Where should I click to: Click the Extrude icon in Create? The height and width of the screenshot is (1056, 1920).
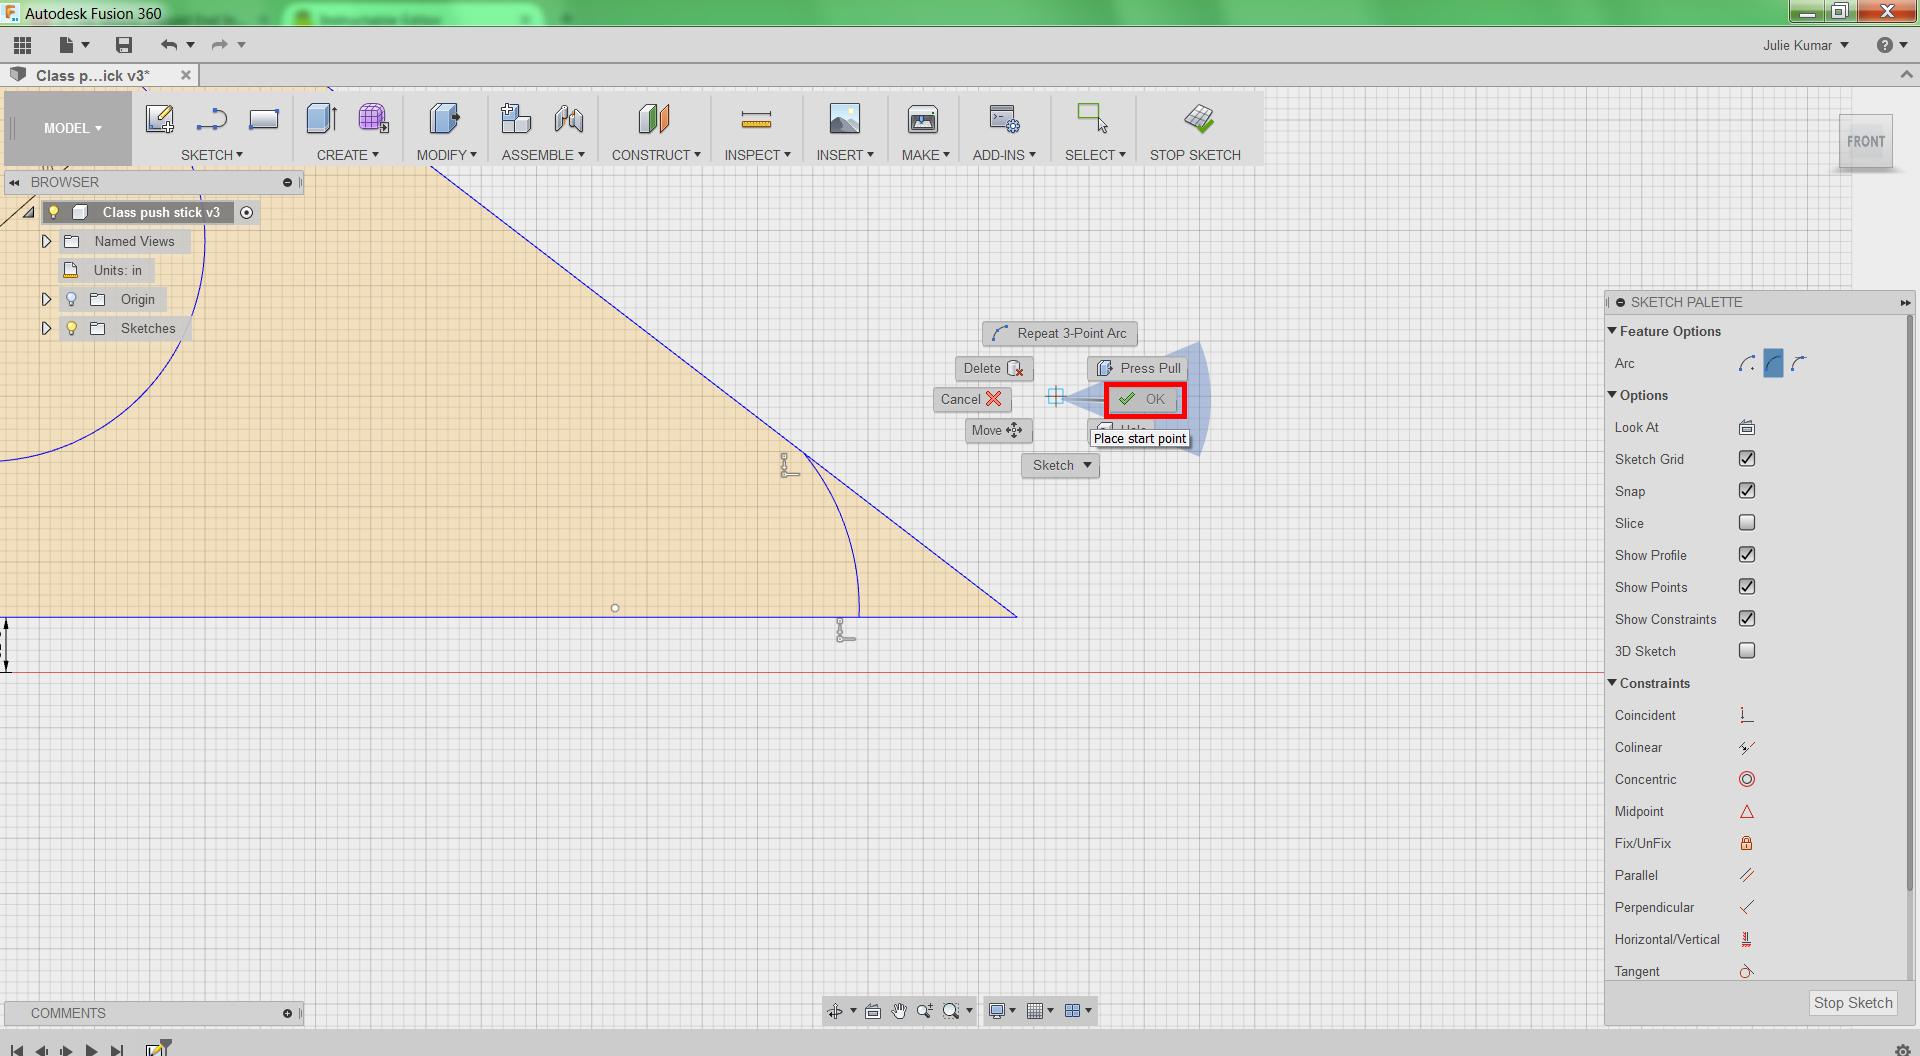click(x=322, y=119)
